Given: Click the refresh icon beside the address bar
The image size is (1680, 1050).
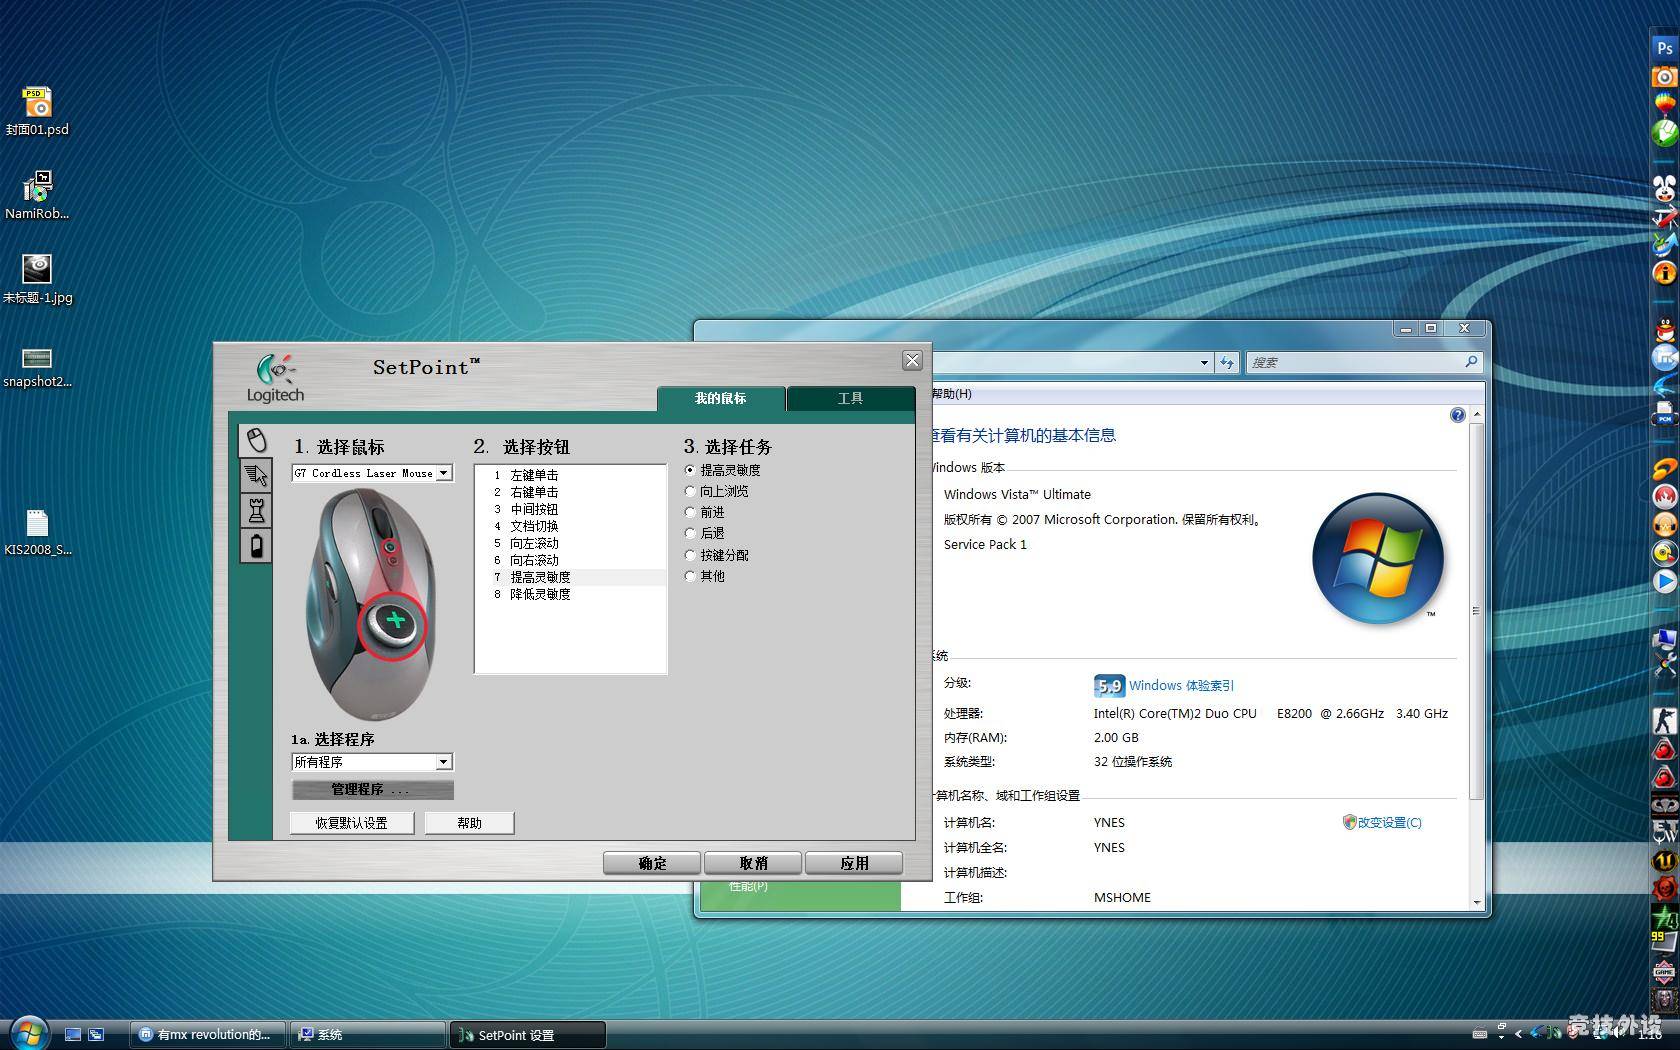Looking at the screenshot, I should click(x=1228, y=363).
